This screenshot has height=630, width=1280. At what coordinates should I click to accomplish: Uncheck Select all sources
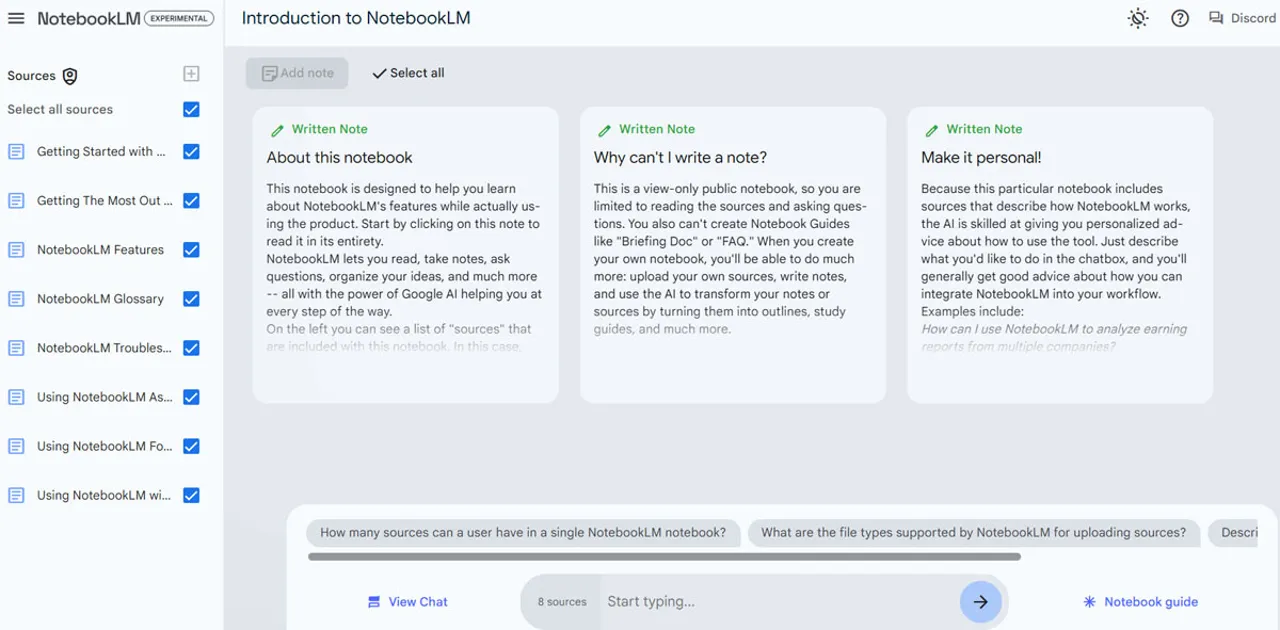[191, 109]
